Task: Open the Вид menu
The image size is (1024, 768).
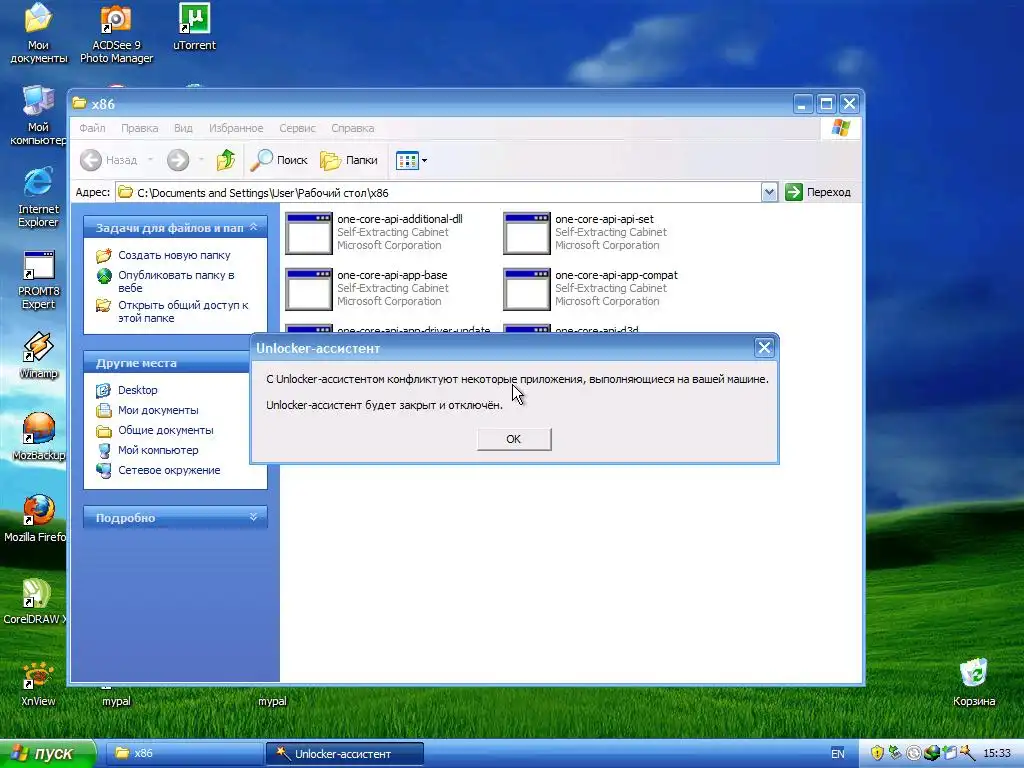Action: tap(184, 128)
